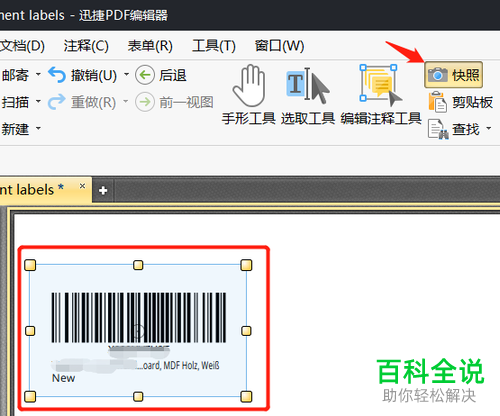Viewport: 500px width, 416px height.
Task: Click the bottom-right selection resize handle
Action: (x=246, y=397)
